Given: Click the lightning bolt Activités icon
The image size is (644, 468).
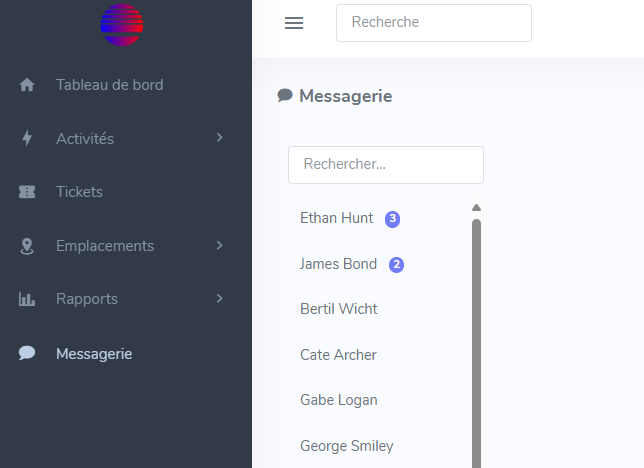Looking at the screenshot, I should (27, 139).
